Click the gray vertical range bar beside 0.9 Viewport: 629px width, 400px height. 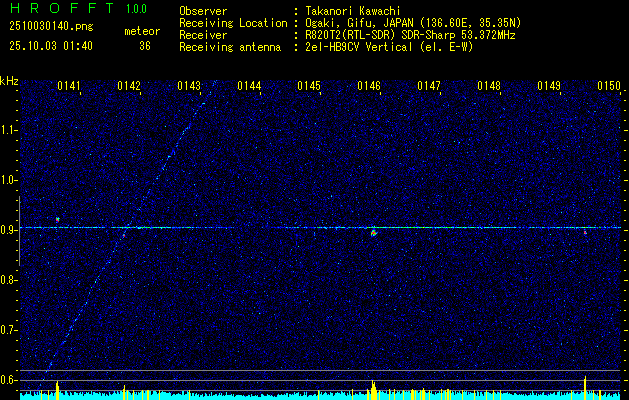(19, 231)
